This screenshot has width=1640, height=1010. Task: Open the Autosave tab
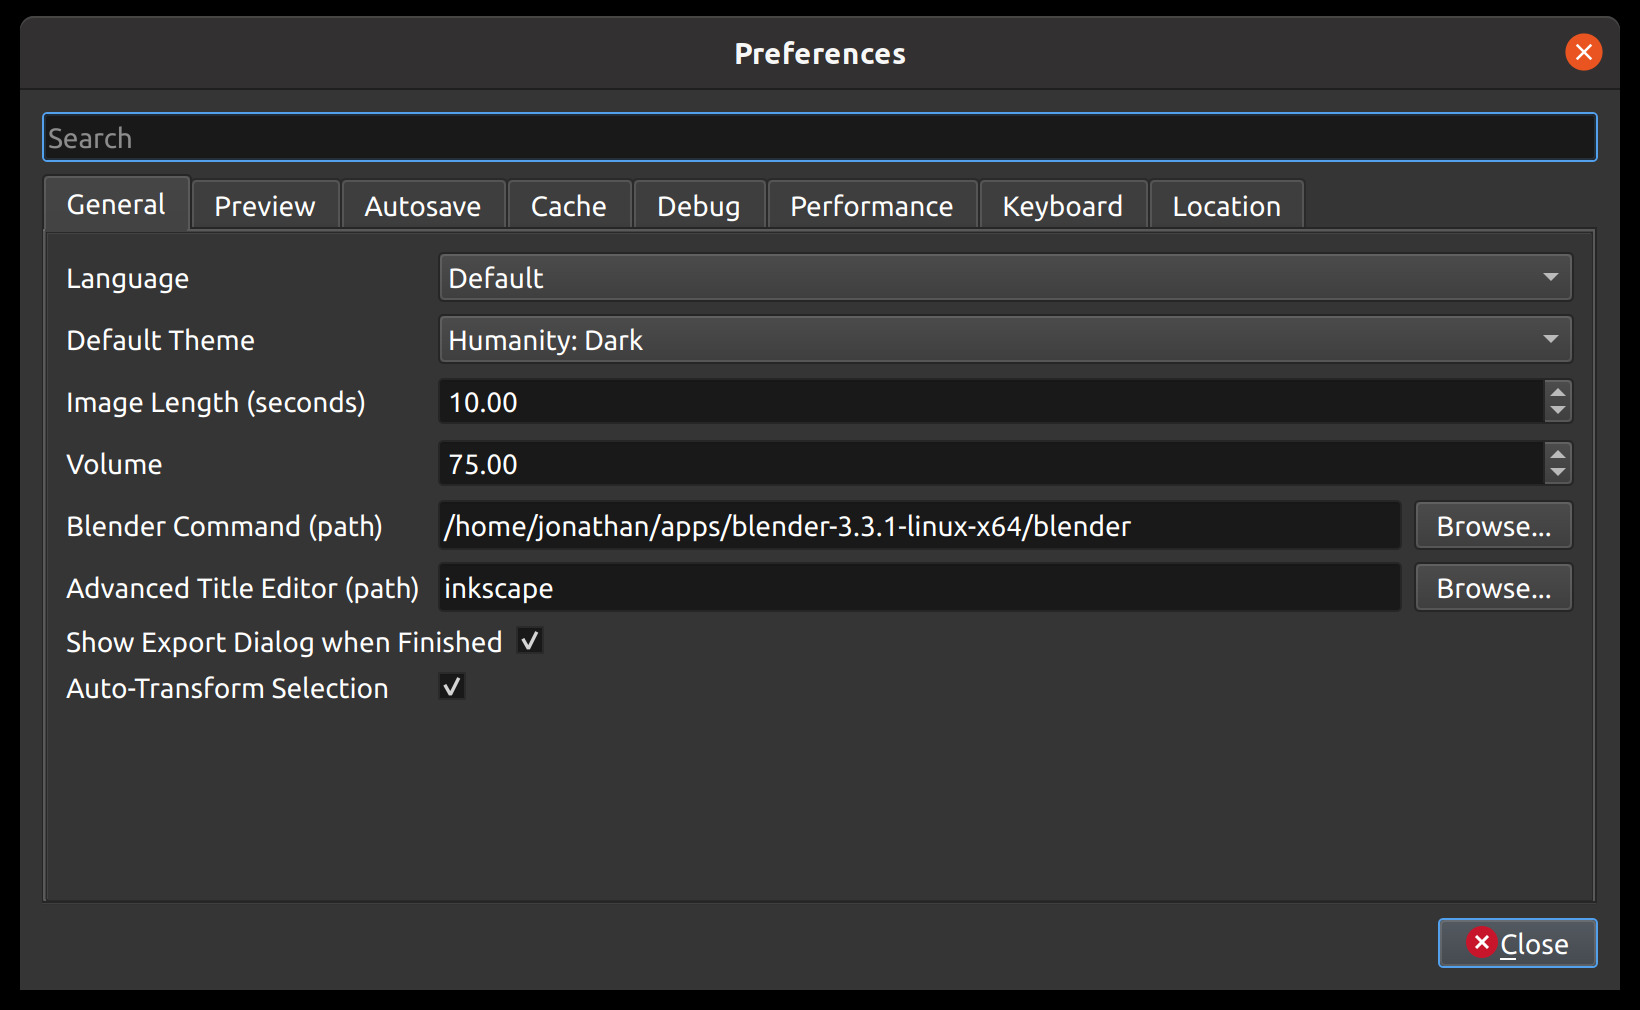click(x=422, y=206)
